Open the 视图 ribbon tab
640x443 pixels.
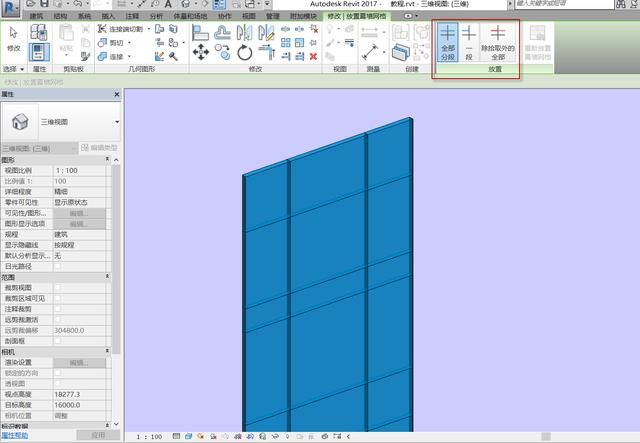(x=249, y=16)
